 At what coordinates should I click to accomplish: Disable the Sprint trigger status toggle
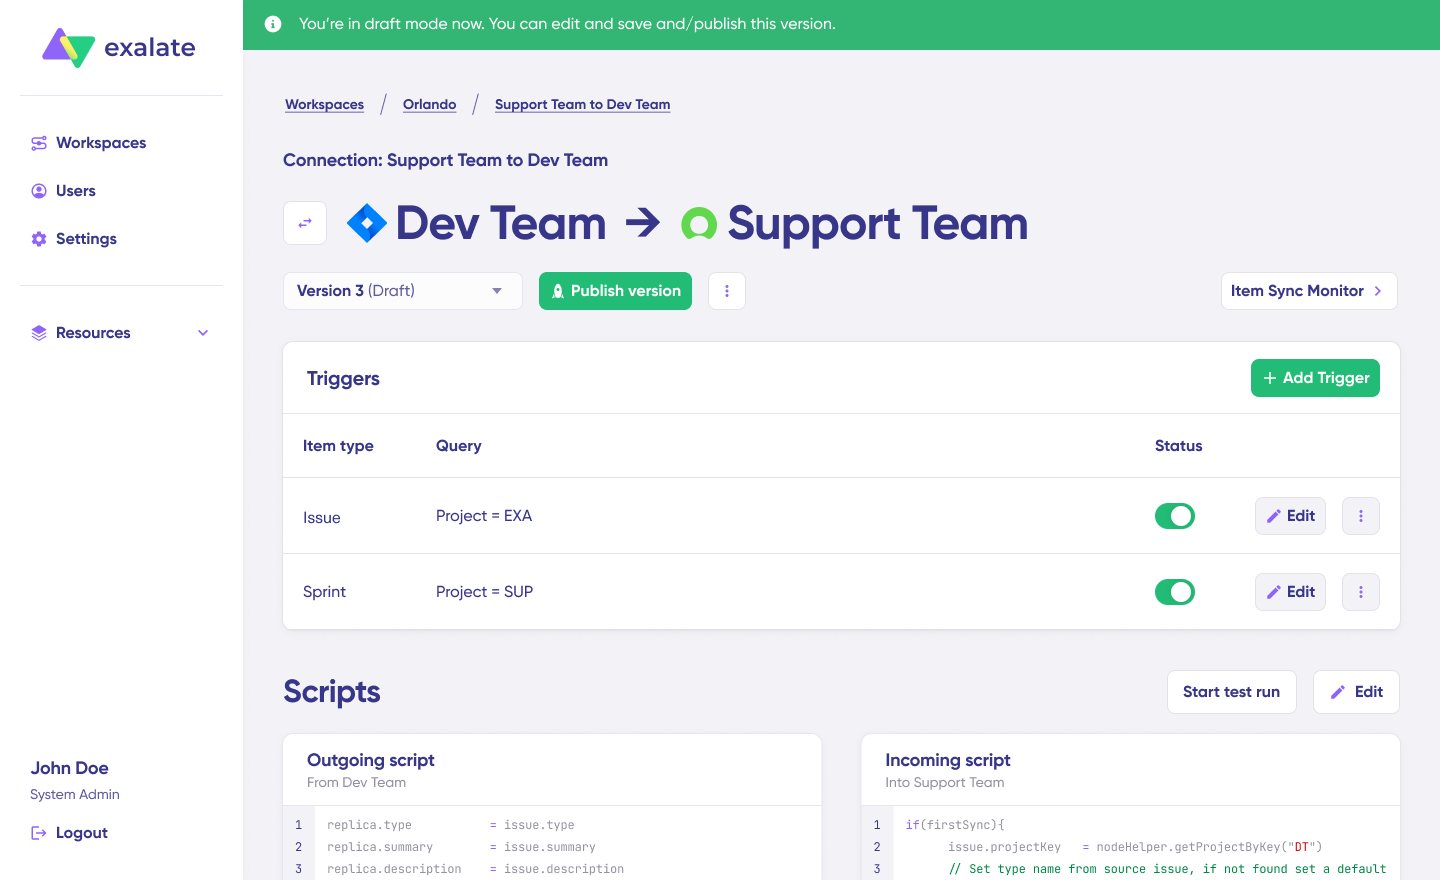tap(1175, 592)
